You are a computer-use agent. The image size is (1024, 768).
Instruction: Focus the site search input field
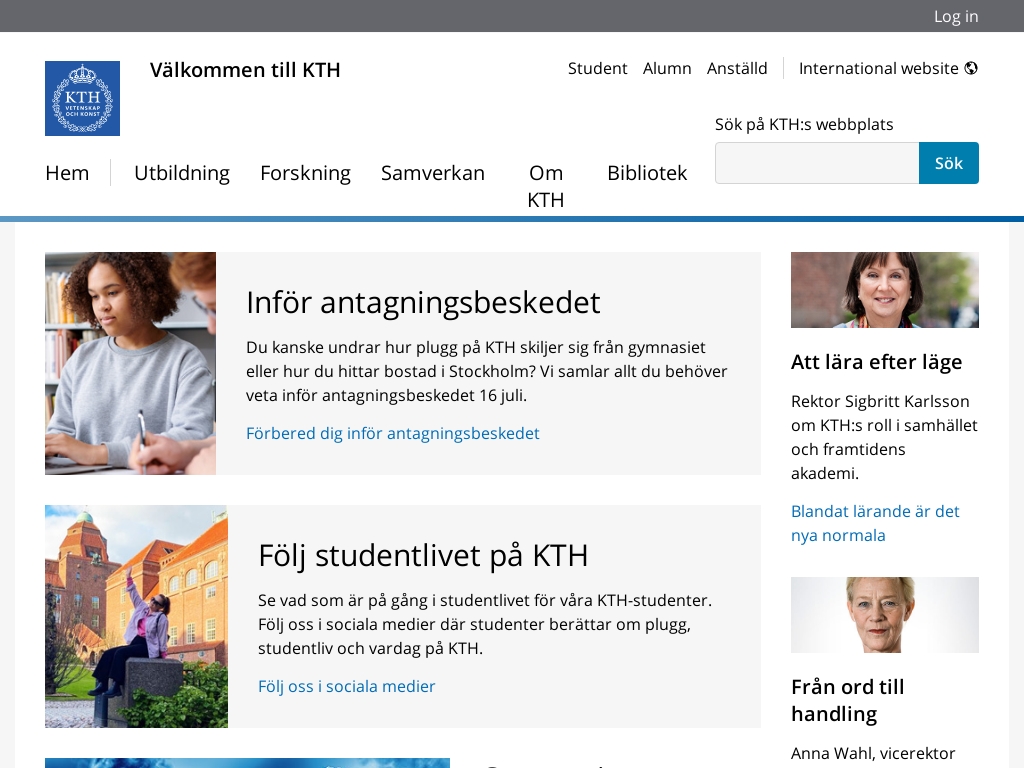pos(817,163)
